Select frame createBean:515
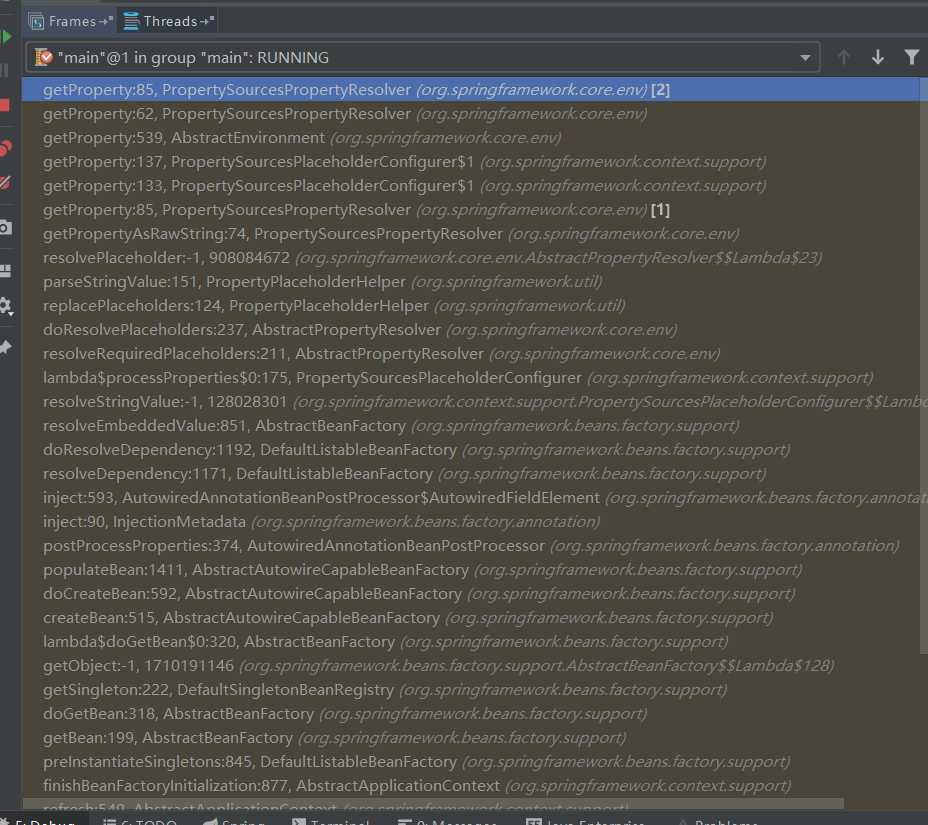Image resolution: width=928 pixels, height=825 pixels. click(x=471, y=618)
